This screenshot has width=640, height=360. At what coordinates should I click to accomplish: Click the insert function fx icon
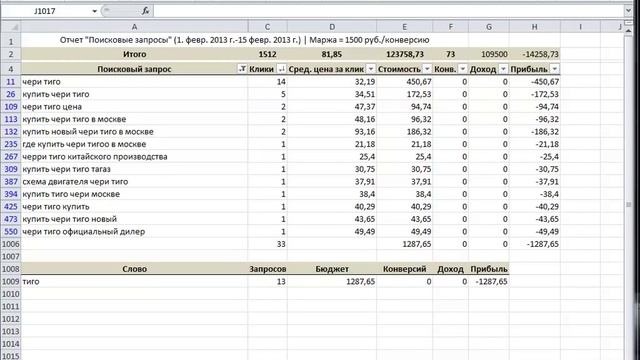[145, 11]
